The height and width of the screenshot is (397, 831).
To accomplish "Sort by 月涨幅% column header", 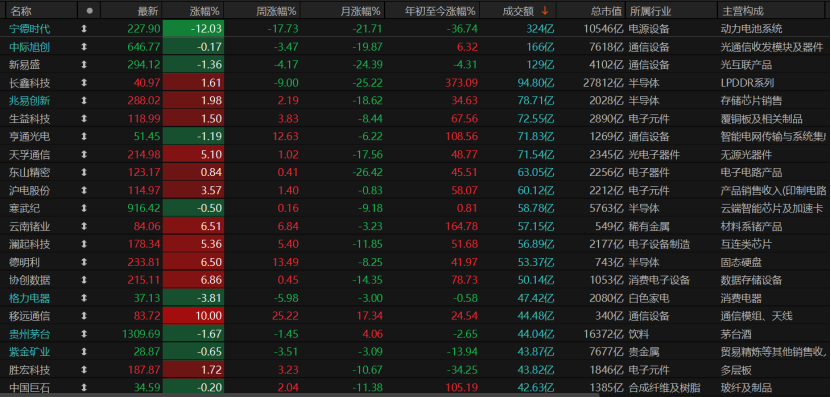I will point(360,11).
